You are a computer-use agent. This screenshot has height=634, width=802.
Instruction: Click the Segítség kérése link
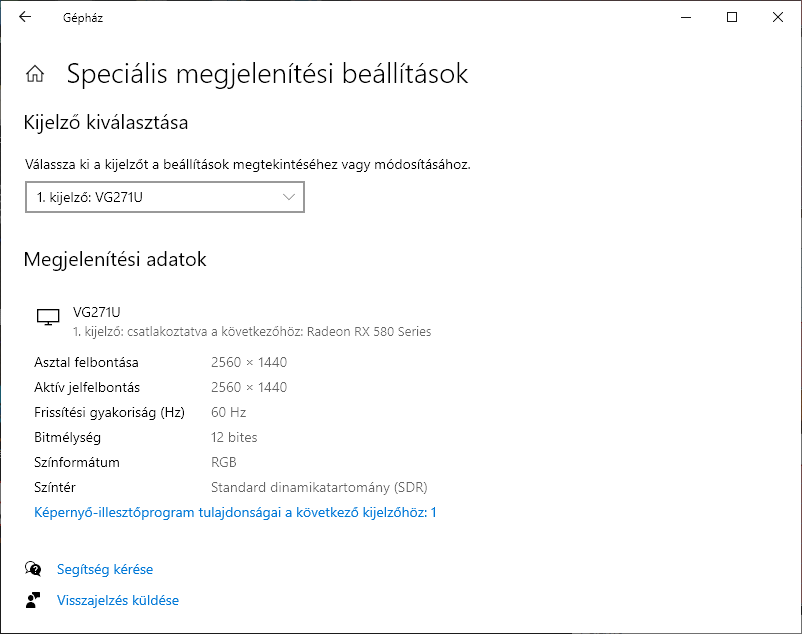pyautogui.click(x=105, y=569)
